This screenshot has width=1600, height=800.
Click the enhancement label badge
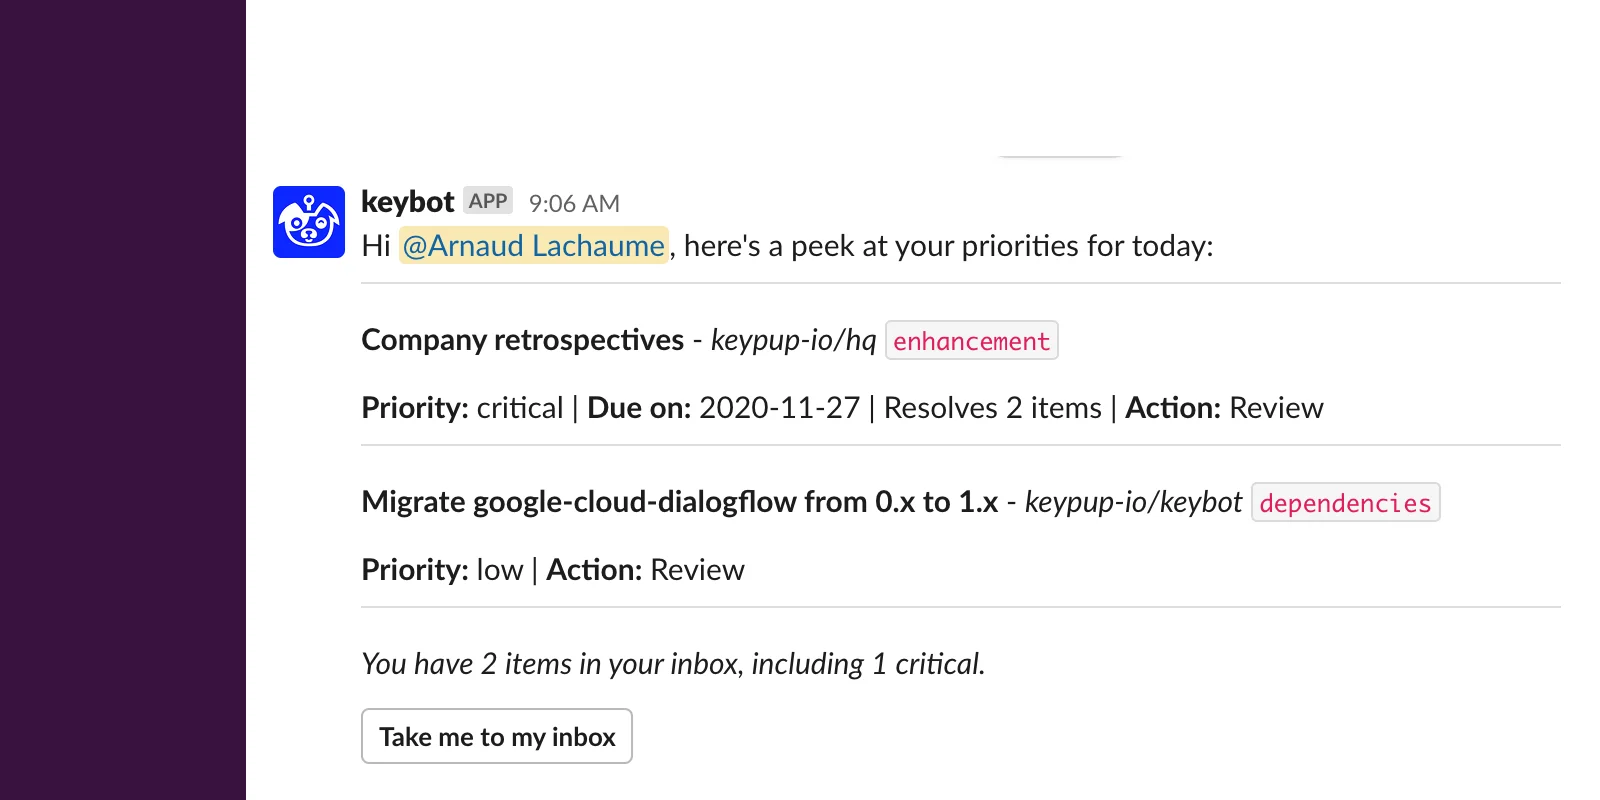(971, 341)
